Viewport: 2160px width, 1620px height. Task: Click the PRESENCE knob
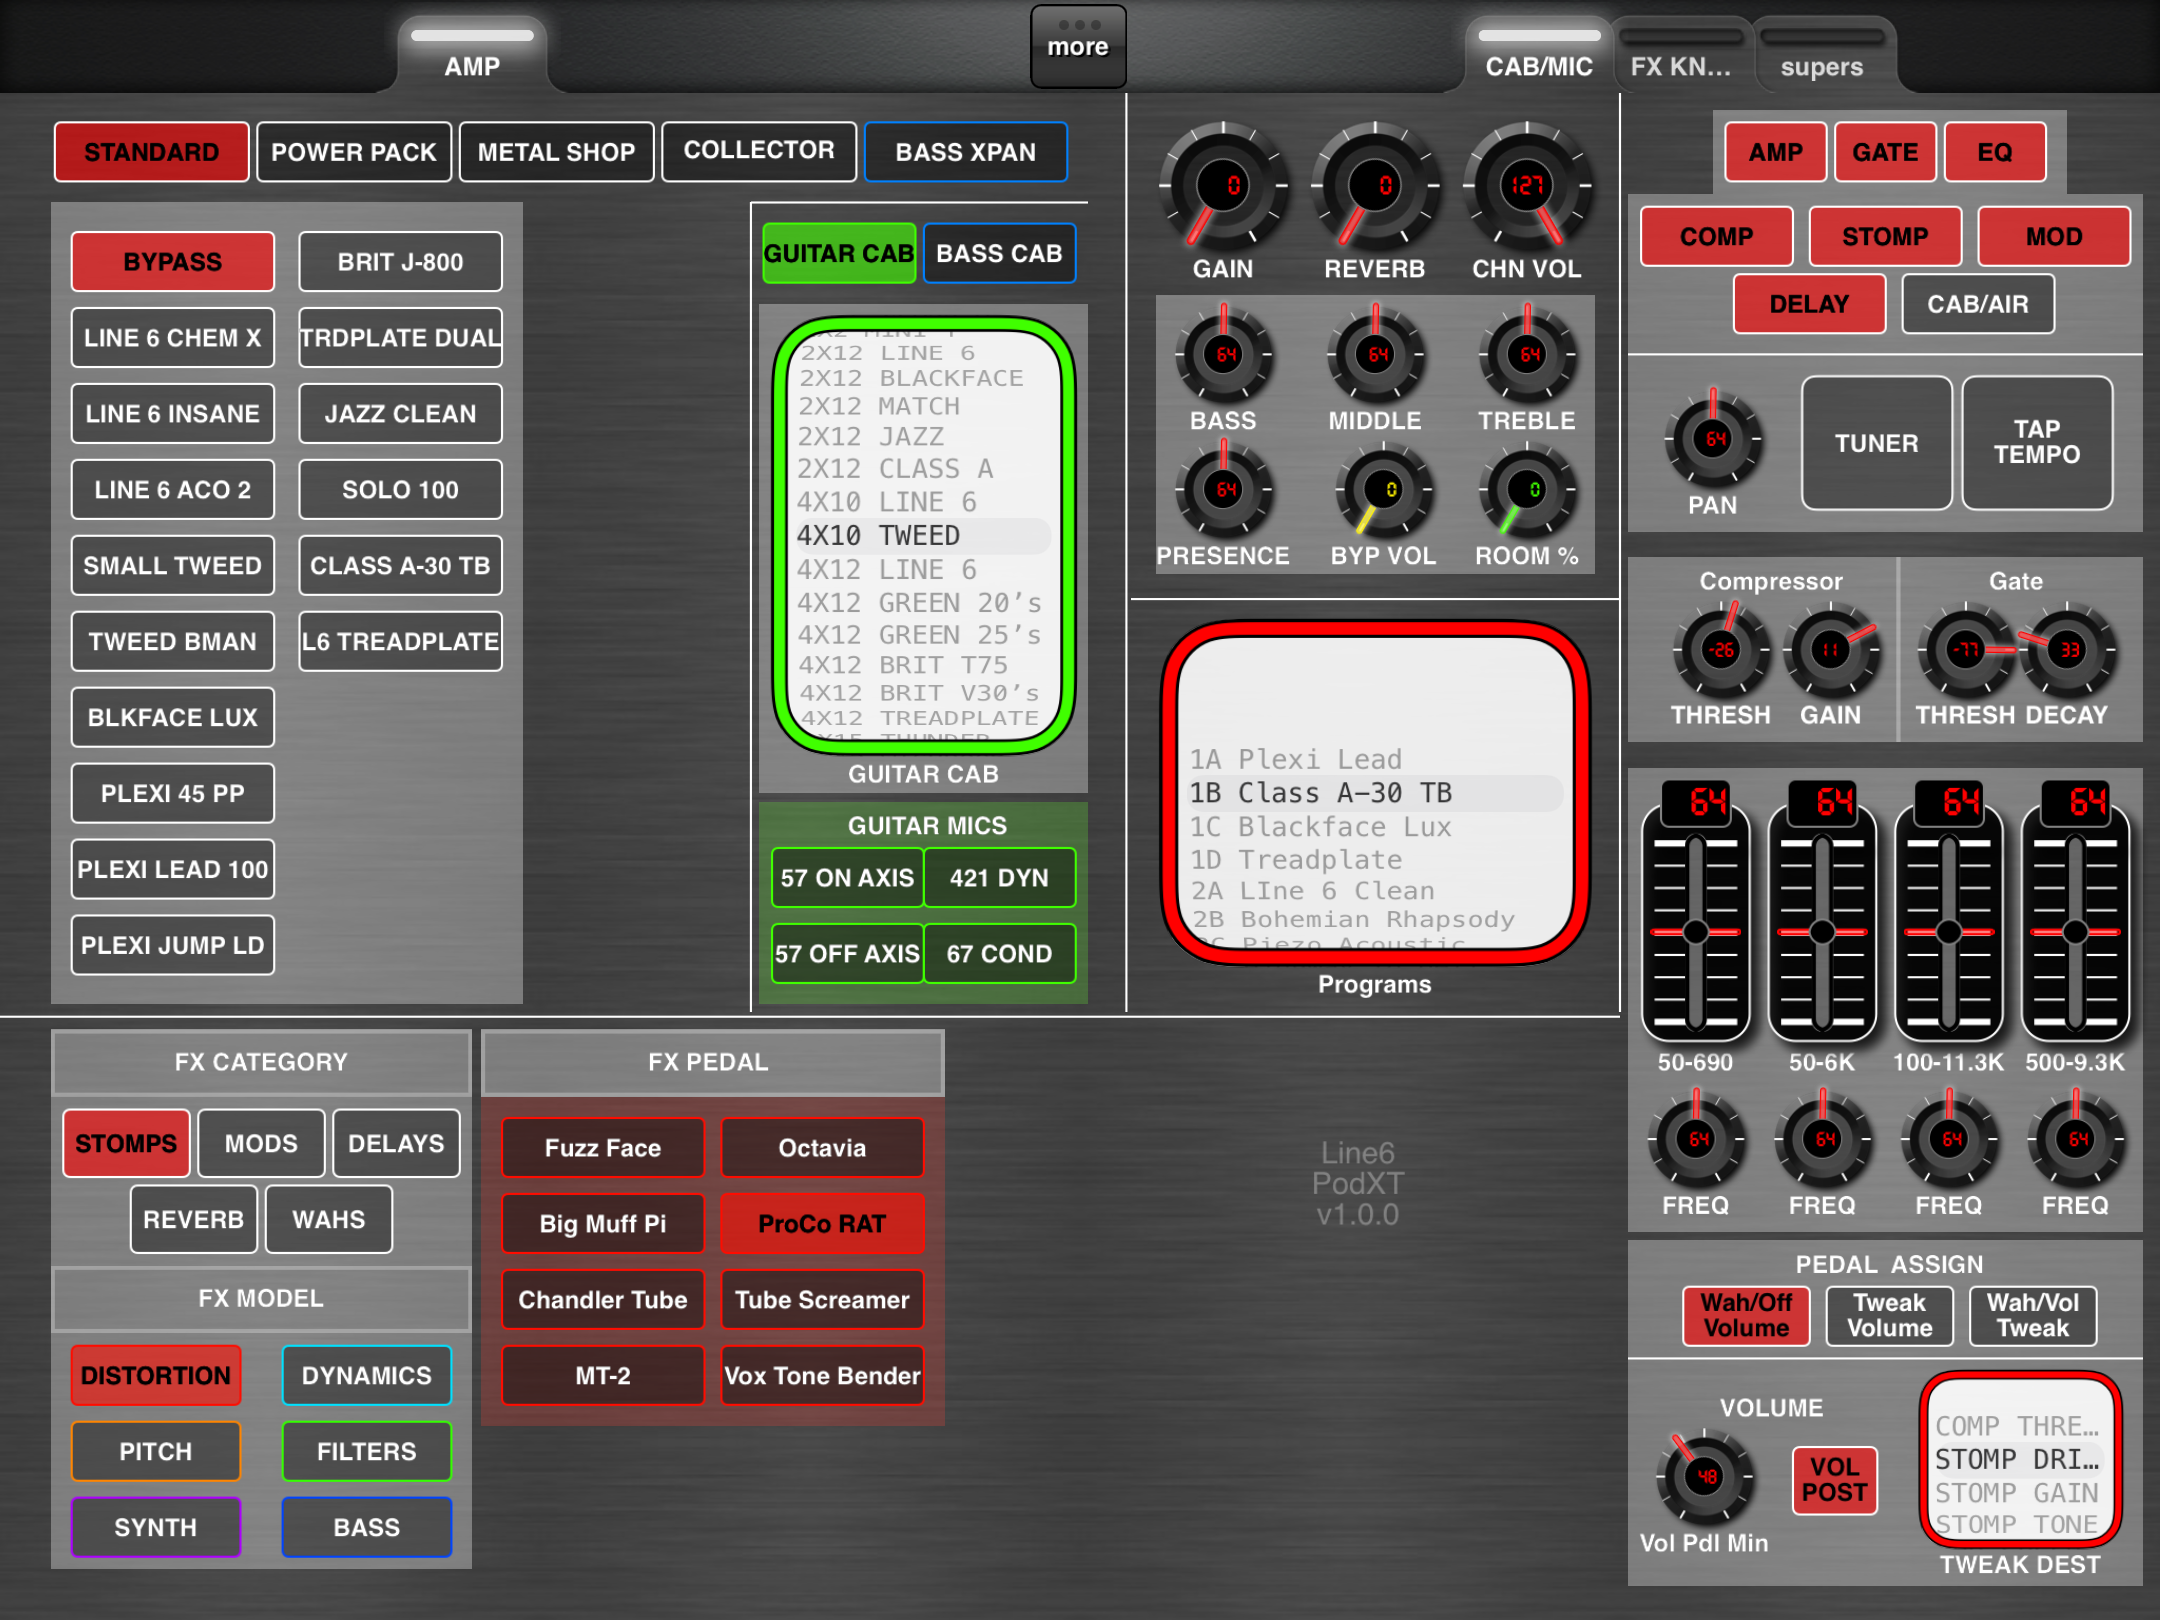coord(1224,490)
